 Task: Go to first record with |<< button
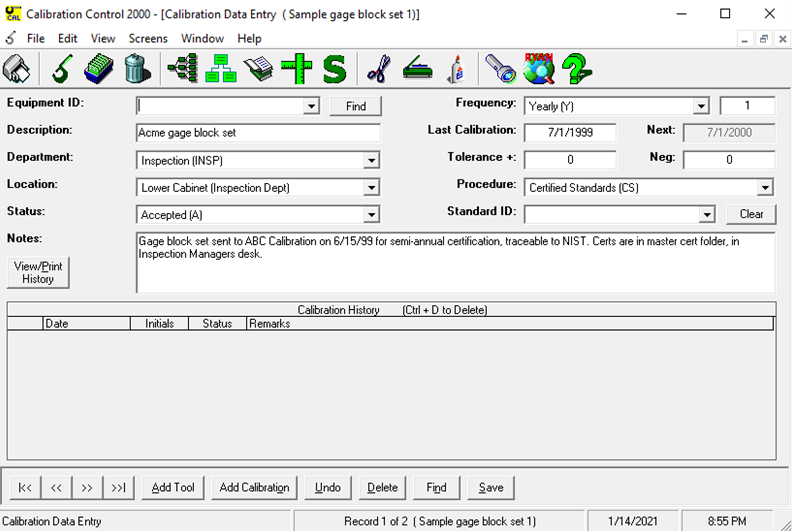(25, 488)
